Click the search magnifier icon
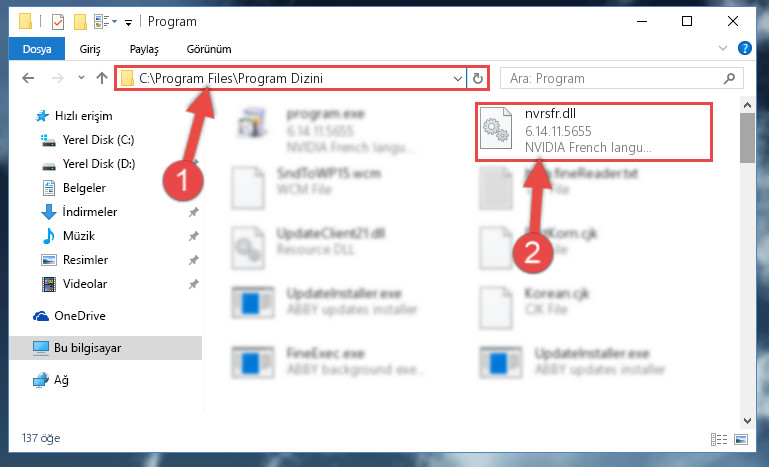The width and height of the screenshot is (769, 467). (x=729, y=78)
